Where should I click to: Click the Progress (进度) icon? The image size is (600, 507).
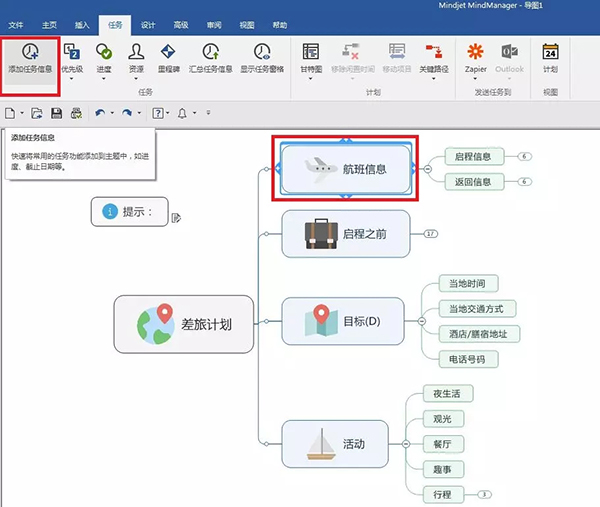pyautogui.click(x=104, y=51)
